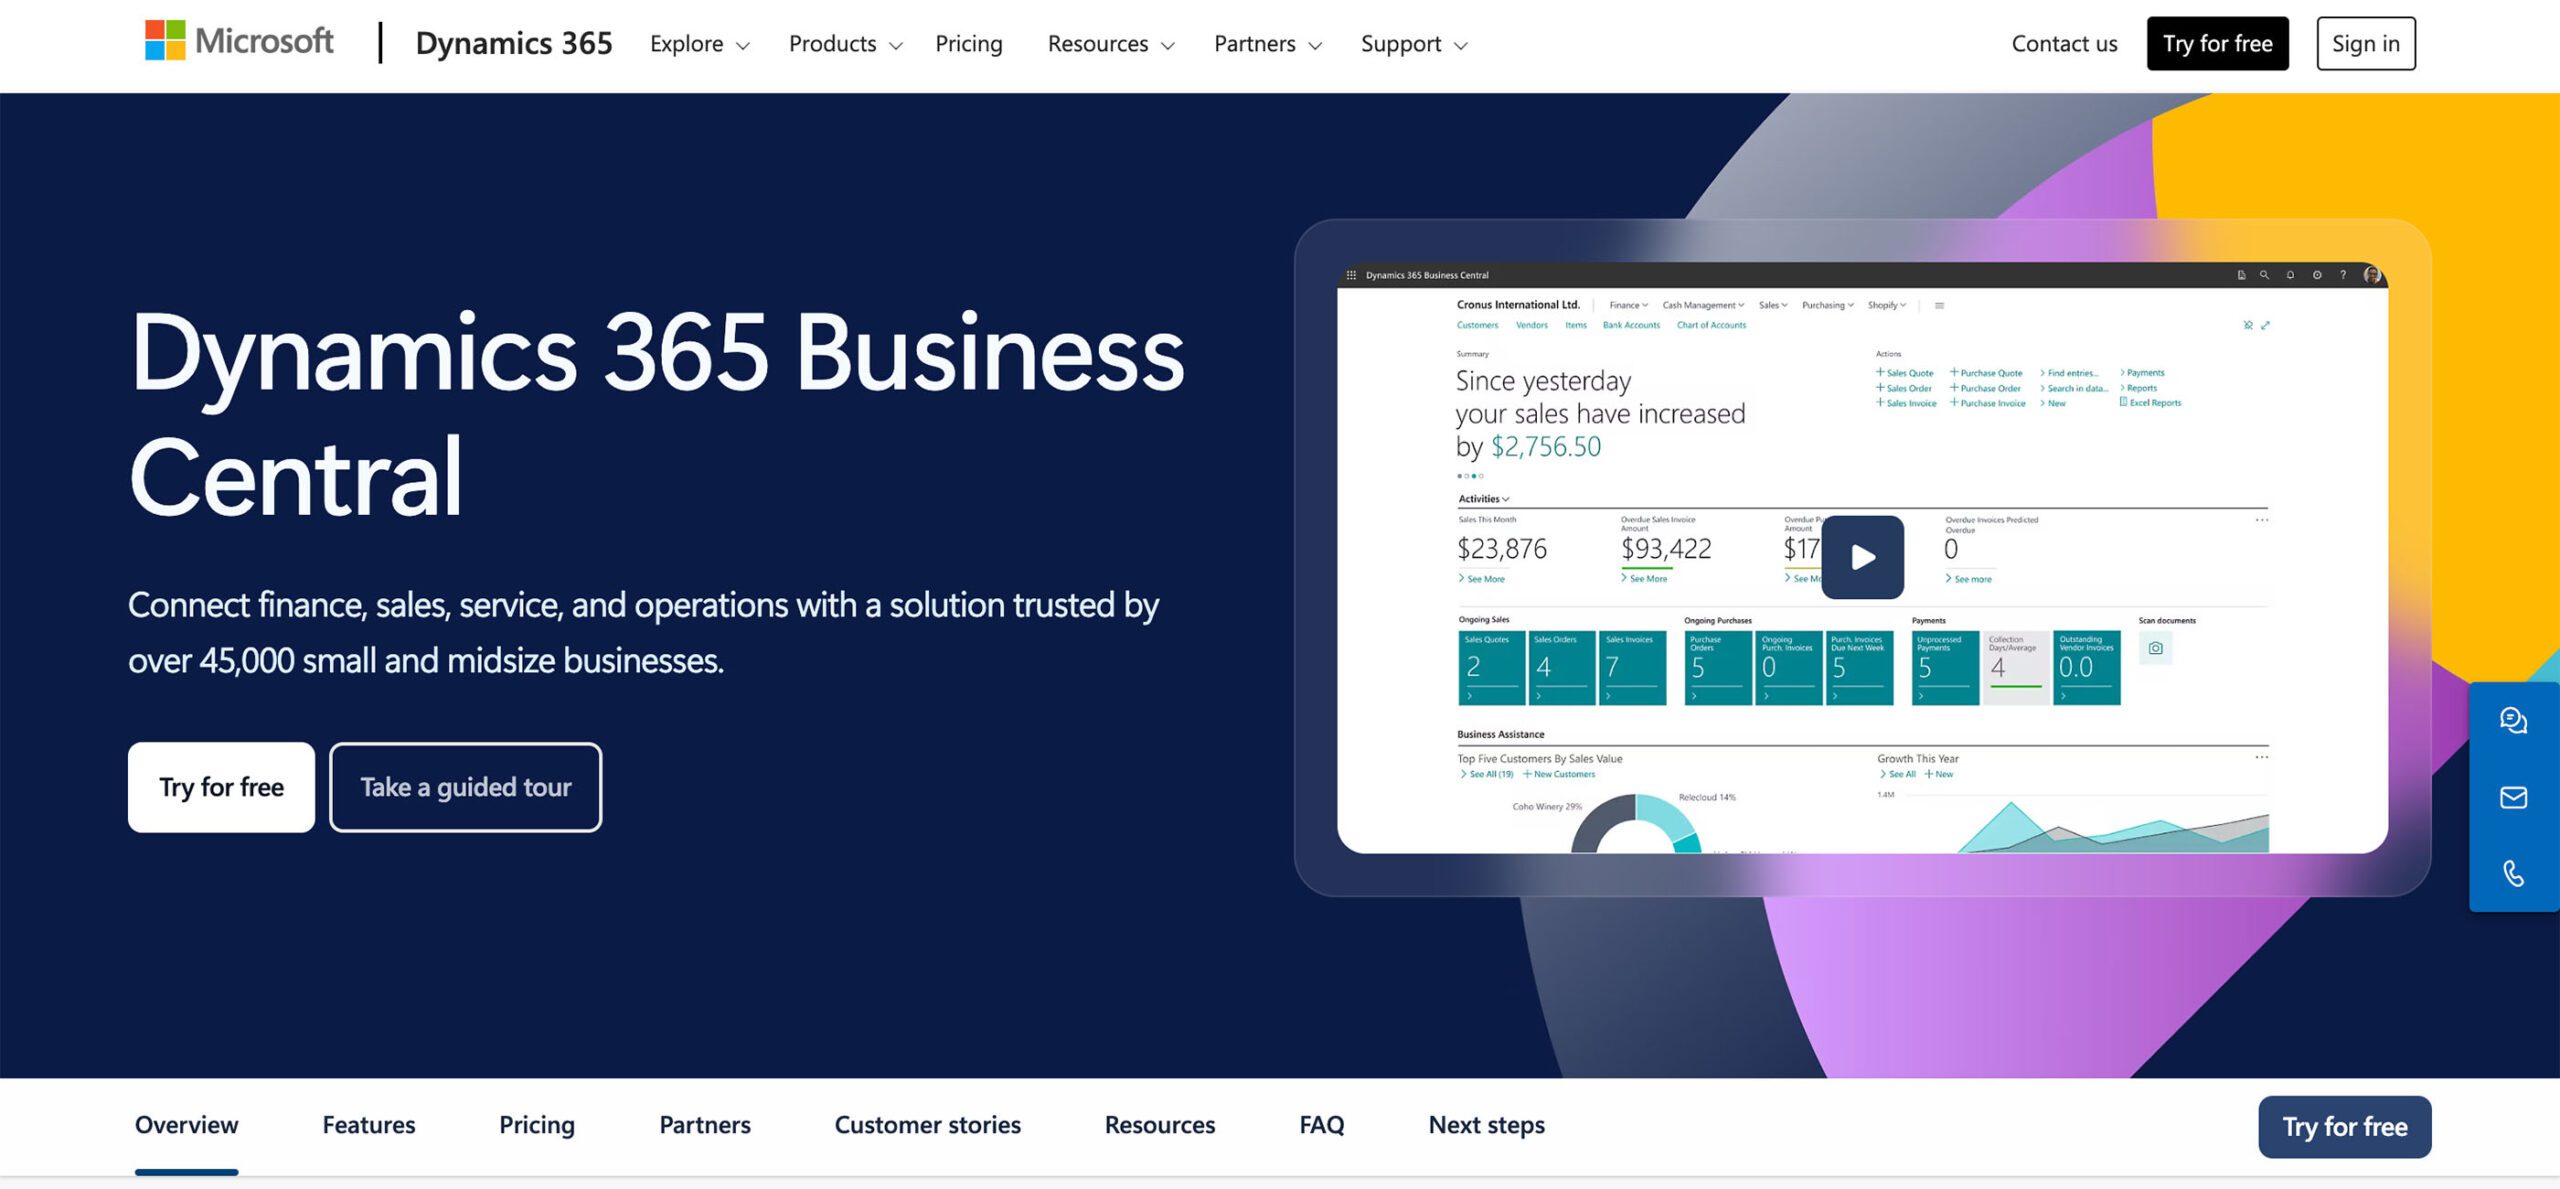Viewport: 2560px width, 1189px height.
Task: Click app launcher grid icon in preview
Action: click(1351, 275)
